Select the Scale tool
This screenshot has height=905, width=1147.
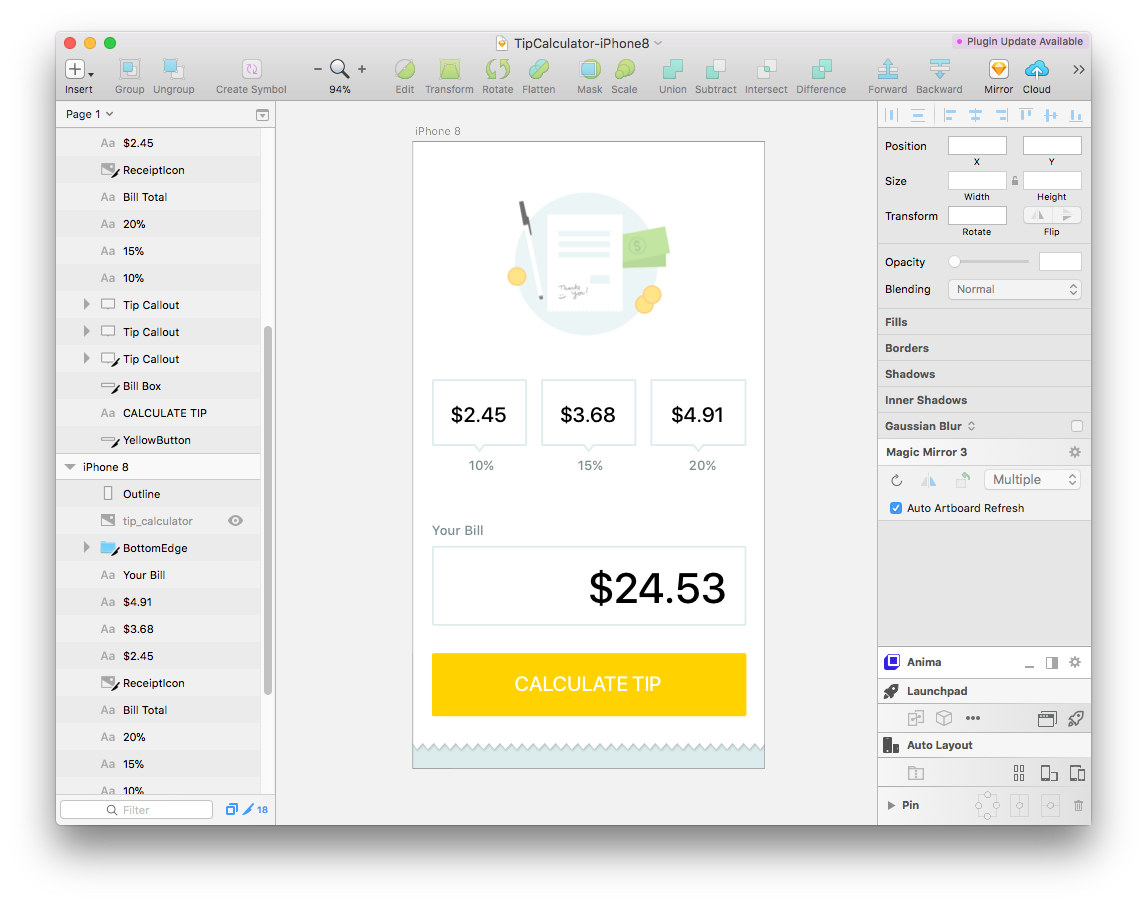[624, 70]
